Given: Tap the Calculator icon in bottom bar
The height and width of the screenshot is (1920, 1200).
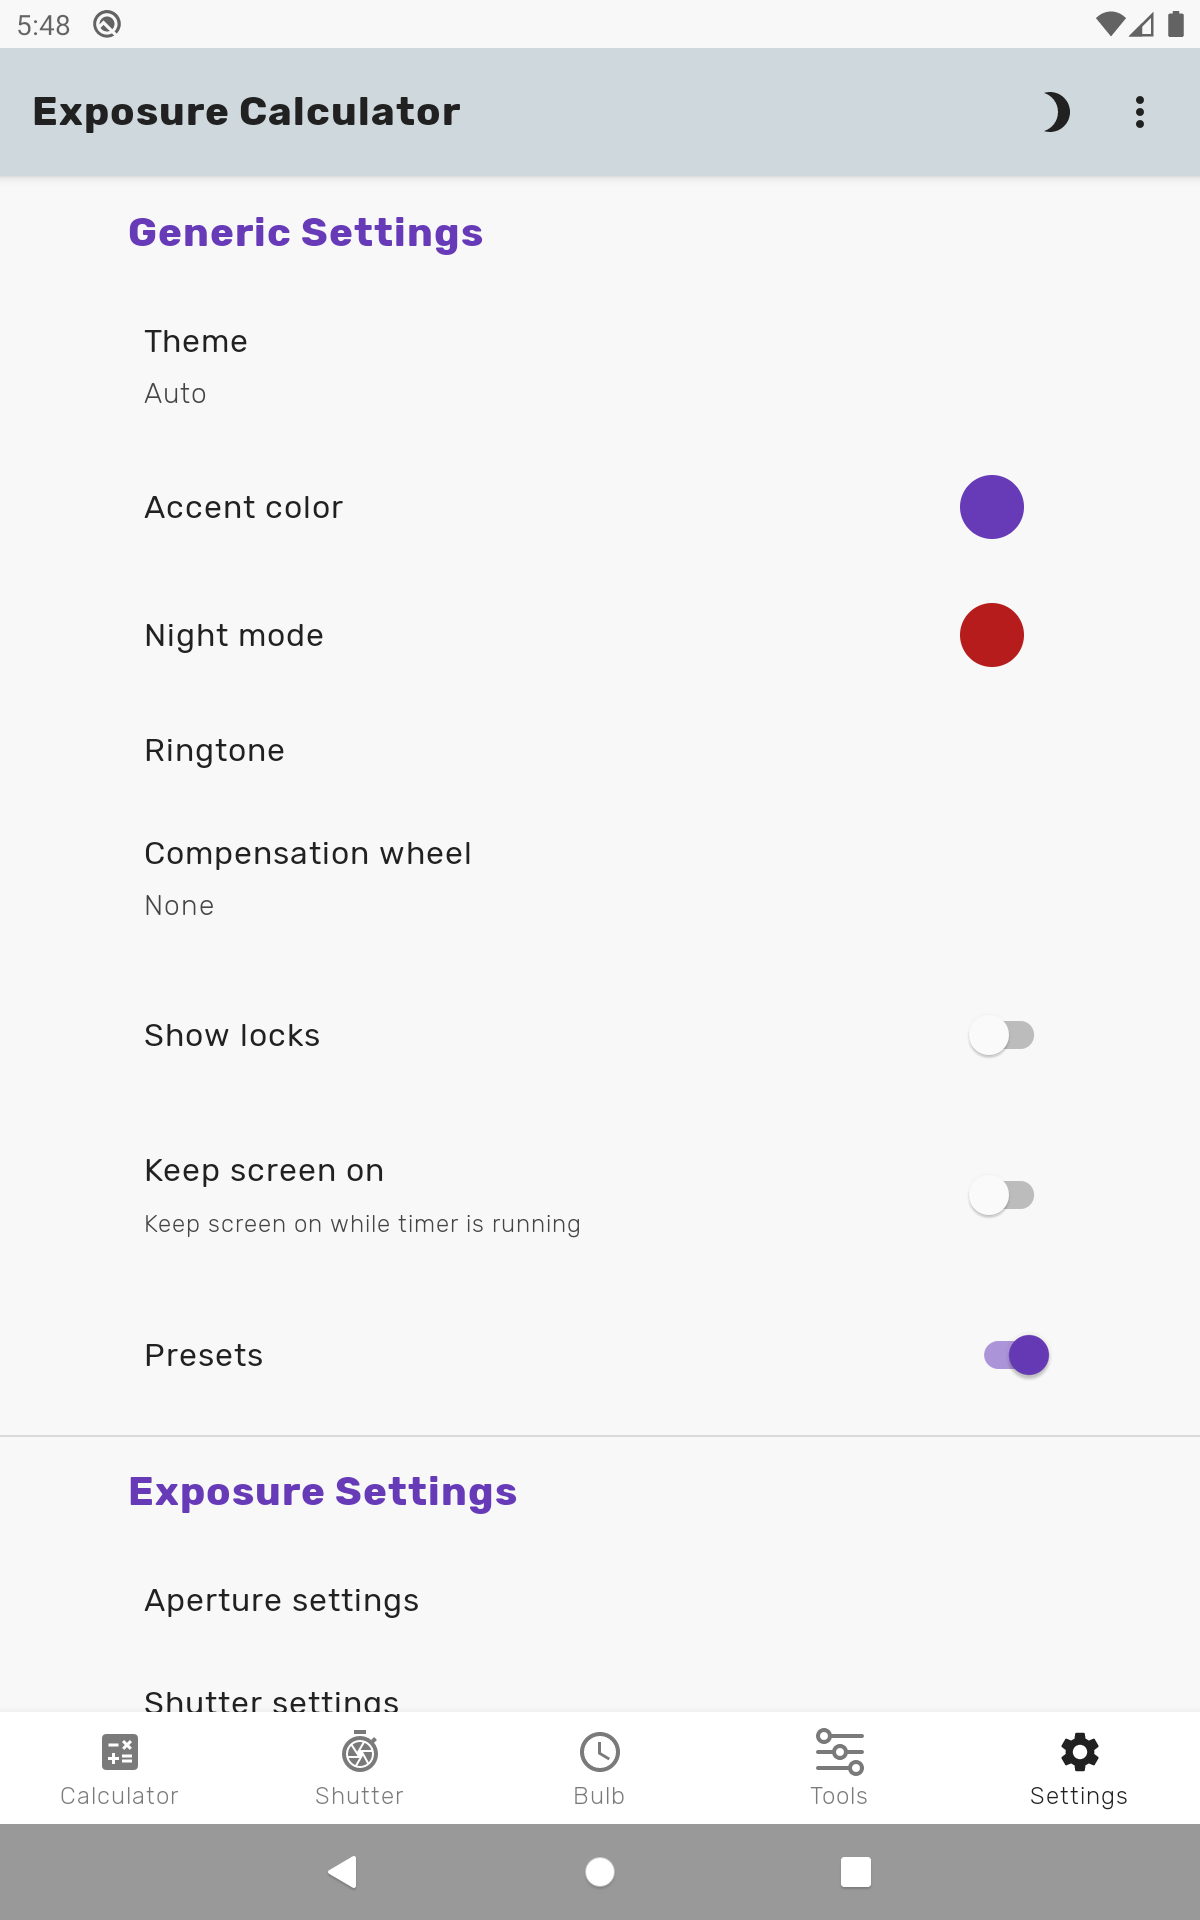Looking at the screenshot, I should [120, 1752].
